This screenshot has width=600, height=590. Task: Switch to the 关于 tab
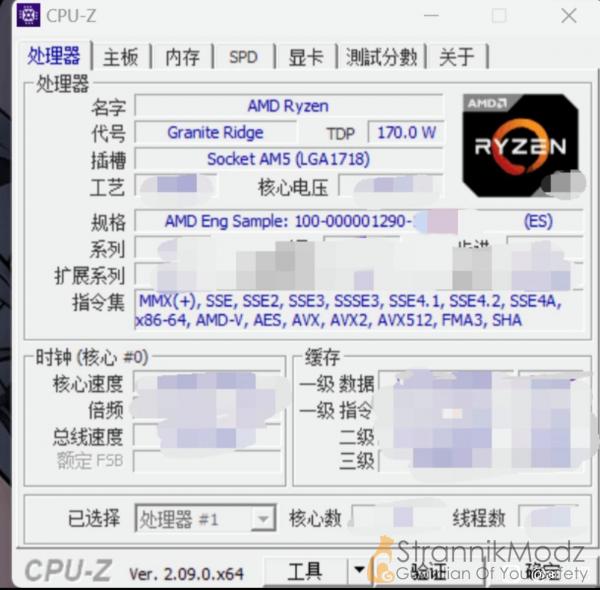[x=457, y=57]
